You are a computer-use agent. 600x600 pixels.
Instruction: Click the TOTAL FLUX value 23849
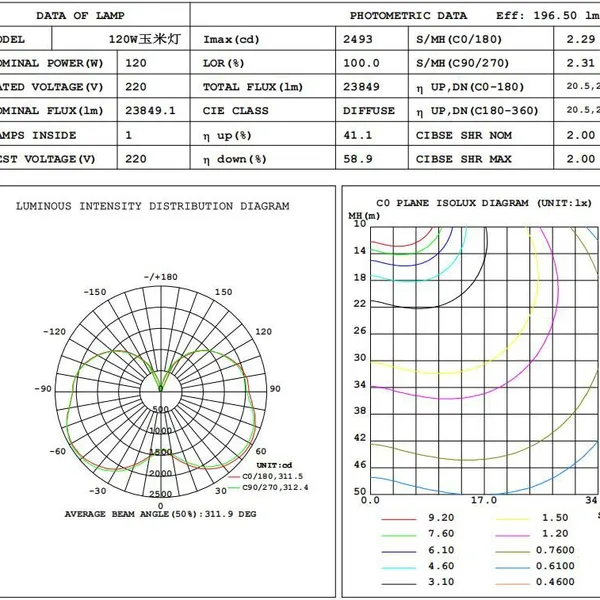click(361, 87)
